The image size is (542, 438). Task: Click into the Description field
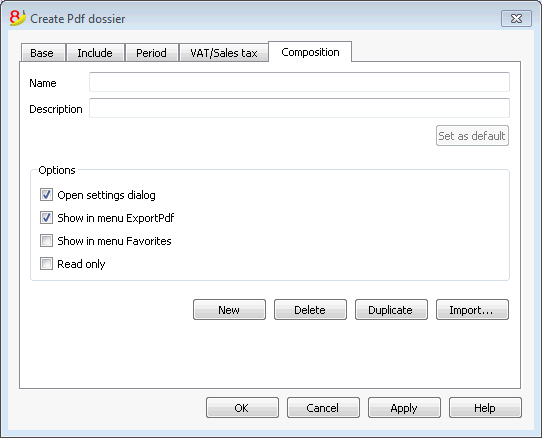pyautogui.click(x=299, y=108)
